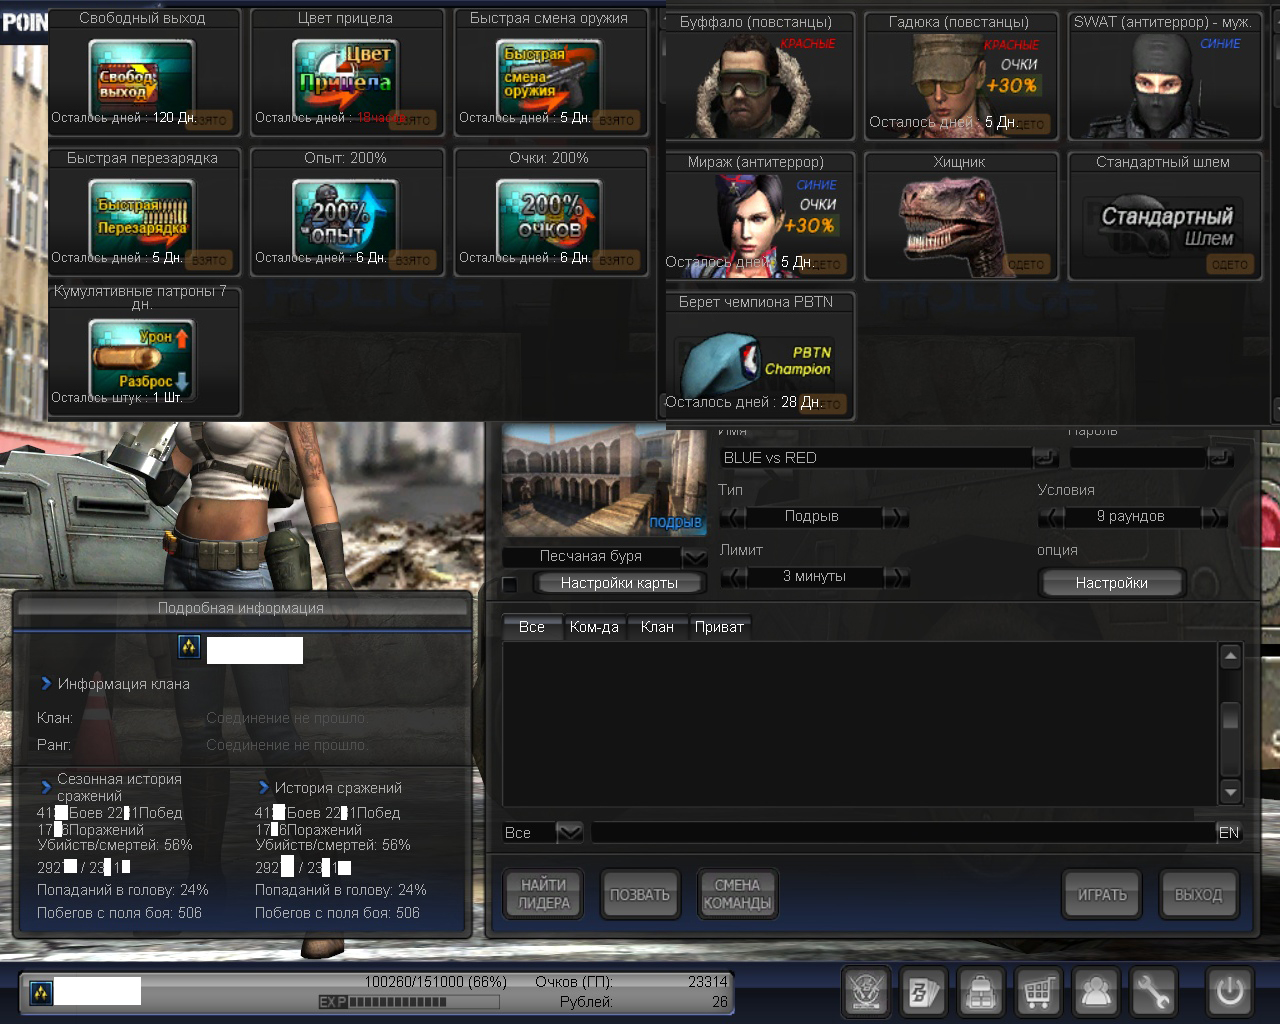Open the shop cart icon
Screen dimensions: 1280x1024
coord(1039,992)
